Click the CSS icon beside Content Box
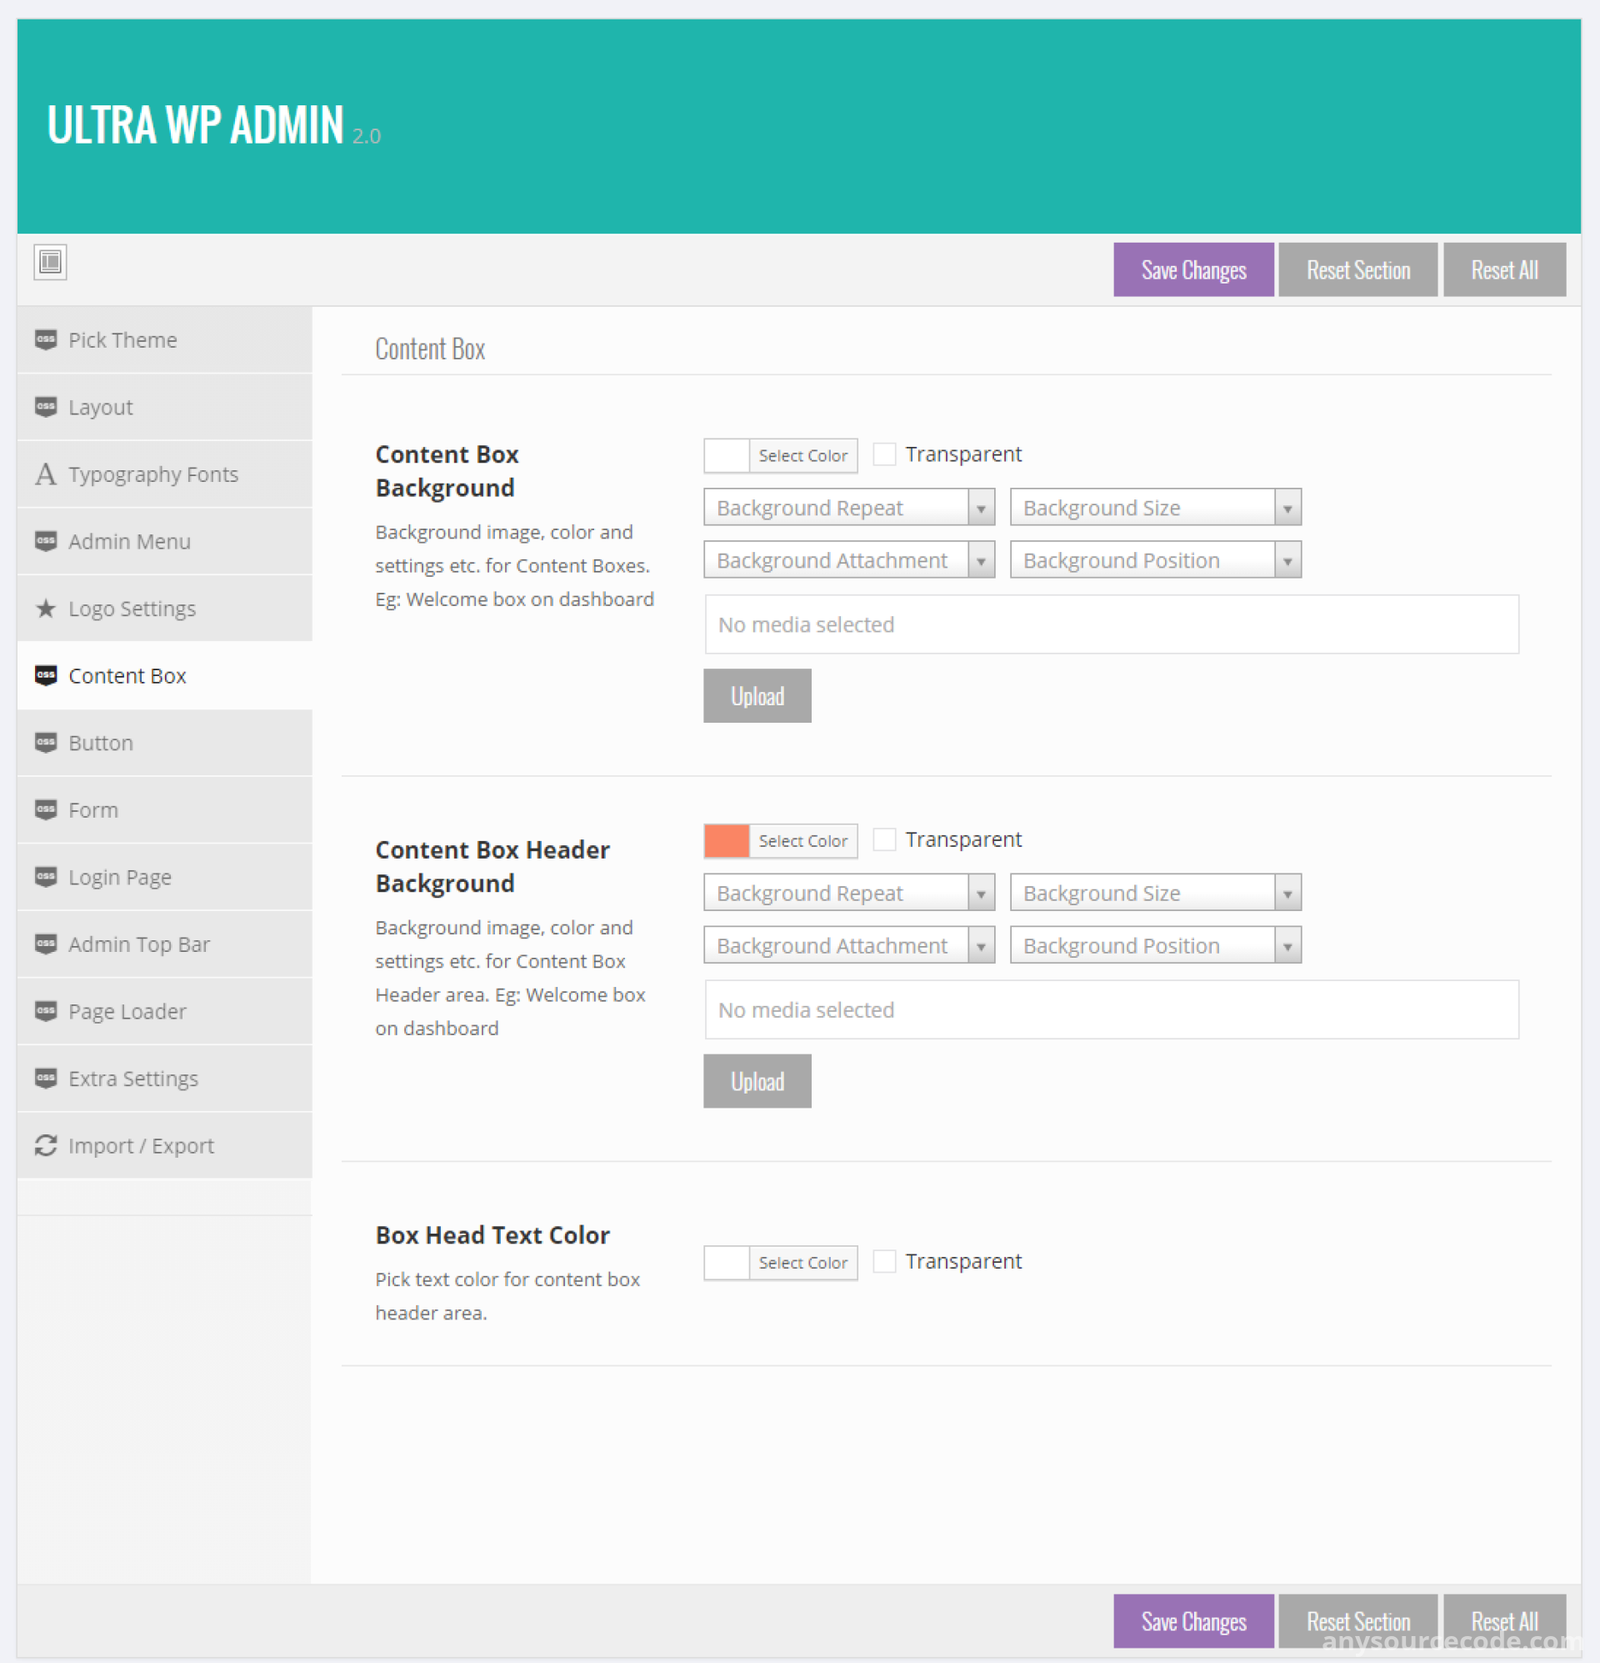This screenshot has width=1600, height=1663. click(x=46, y=676)
